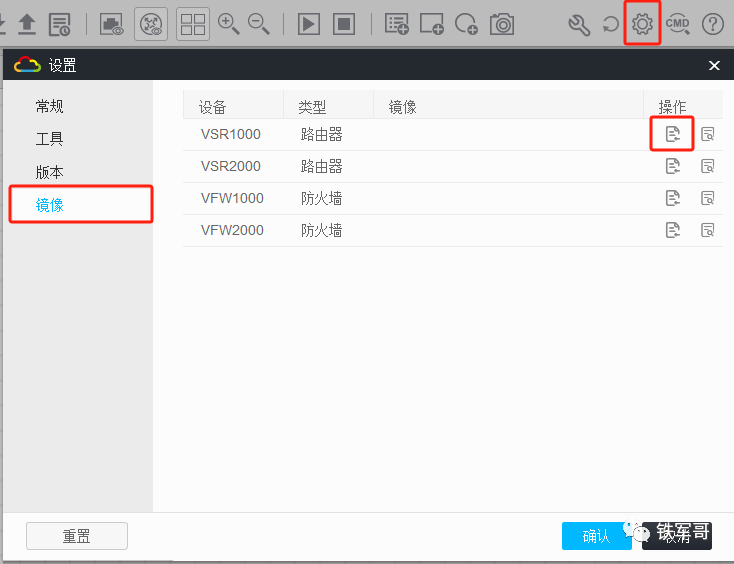View image details for VSR2000 row
The image size is (734, 564).
tap(707, 166)
